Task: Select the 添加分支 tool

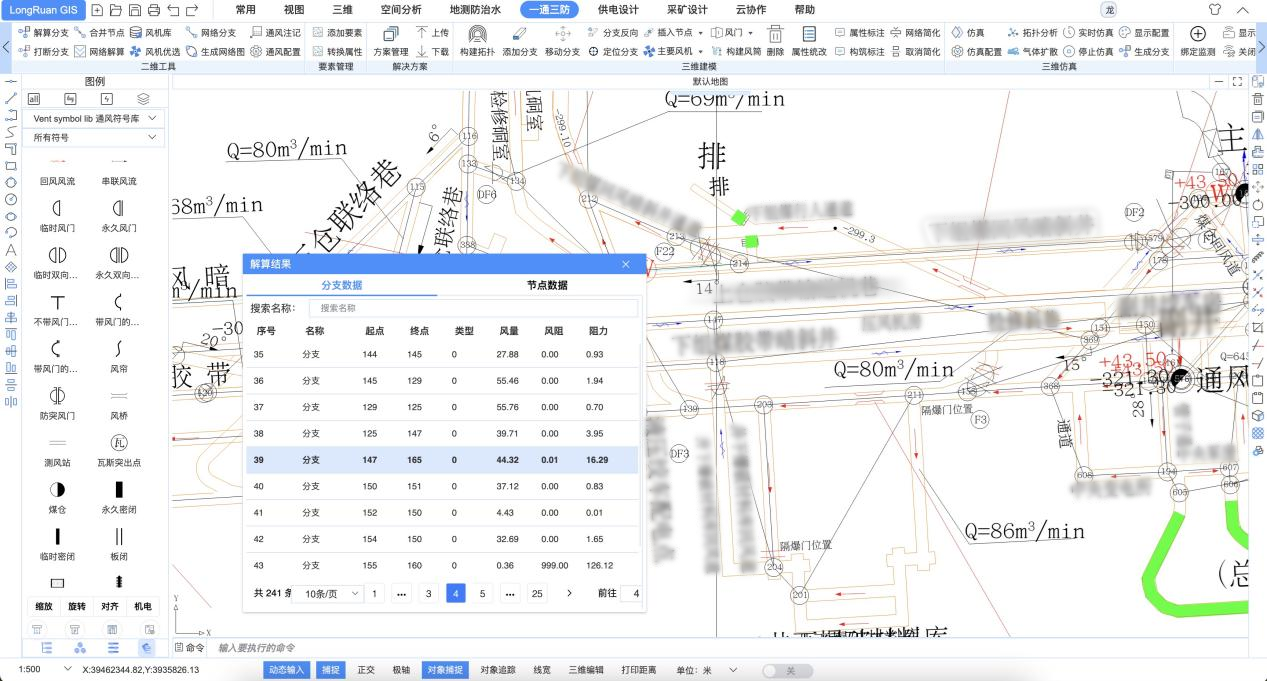Action: (x=519, y=36)
